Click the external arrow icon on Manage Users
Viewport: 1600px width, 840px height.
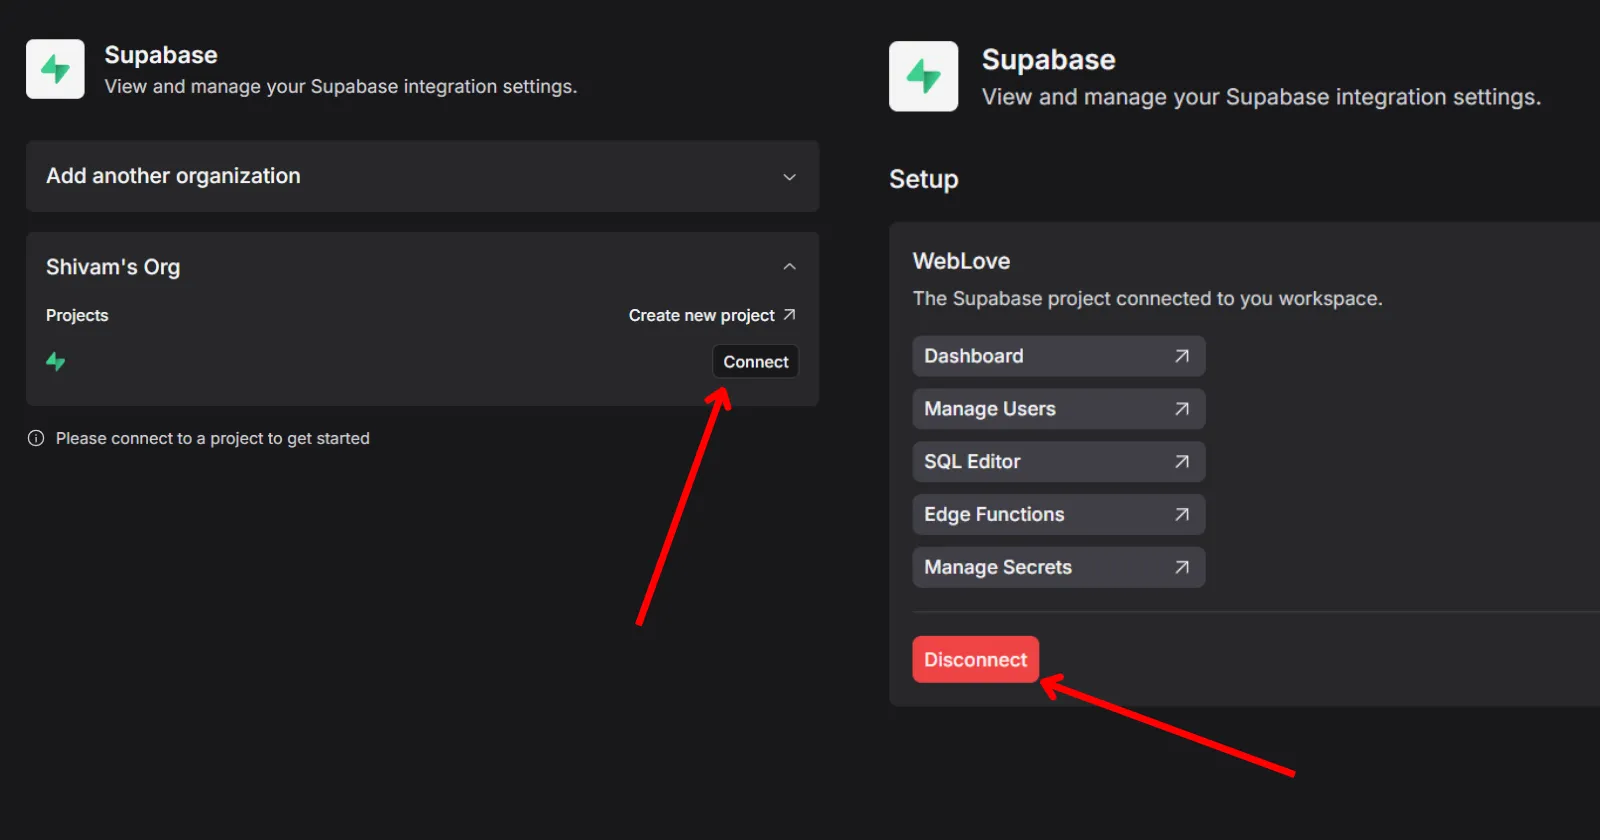1182,409
